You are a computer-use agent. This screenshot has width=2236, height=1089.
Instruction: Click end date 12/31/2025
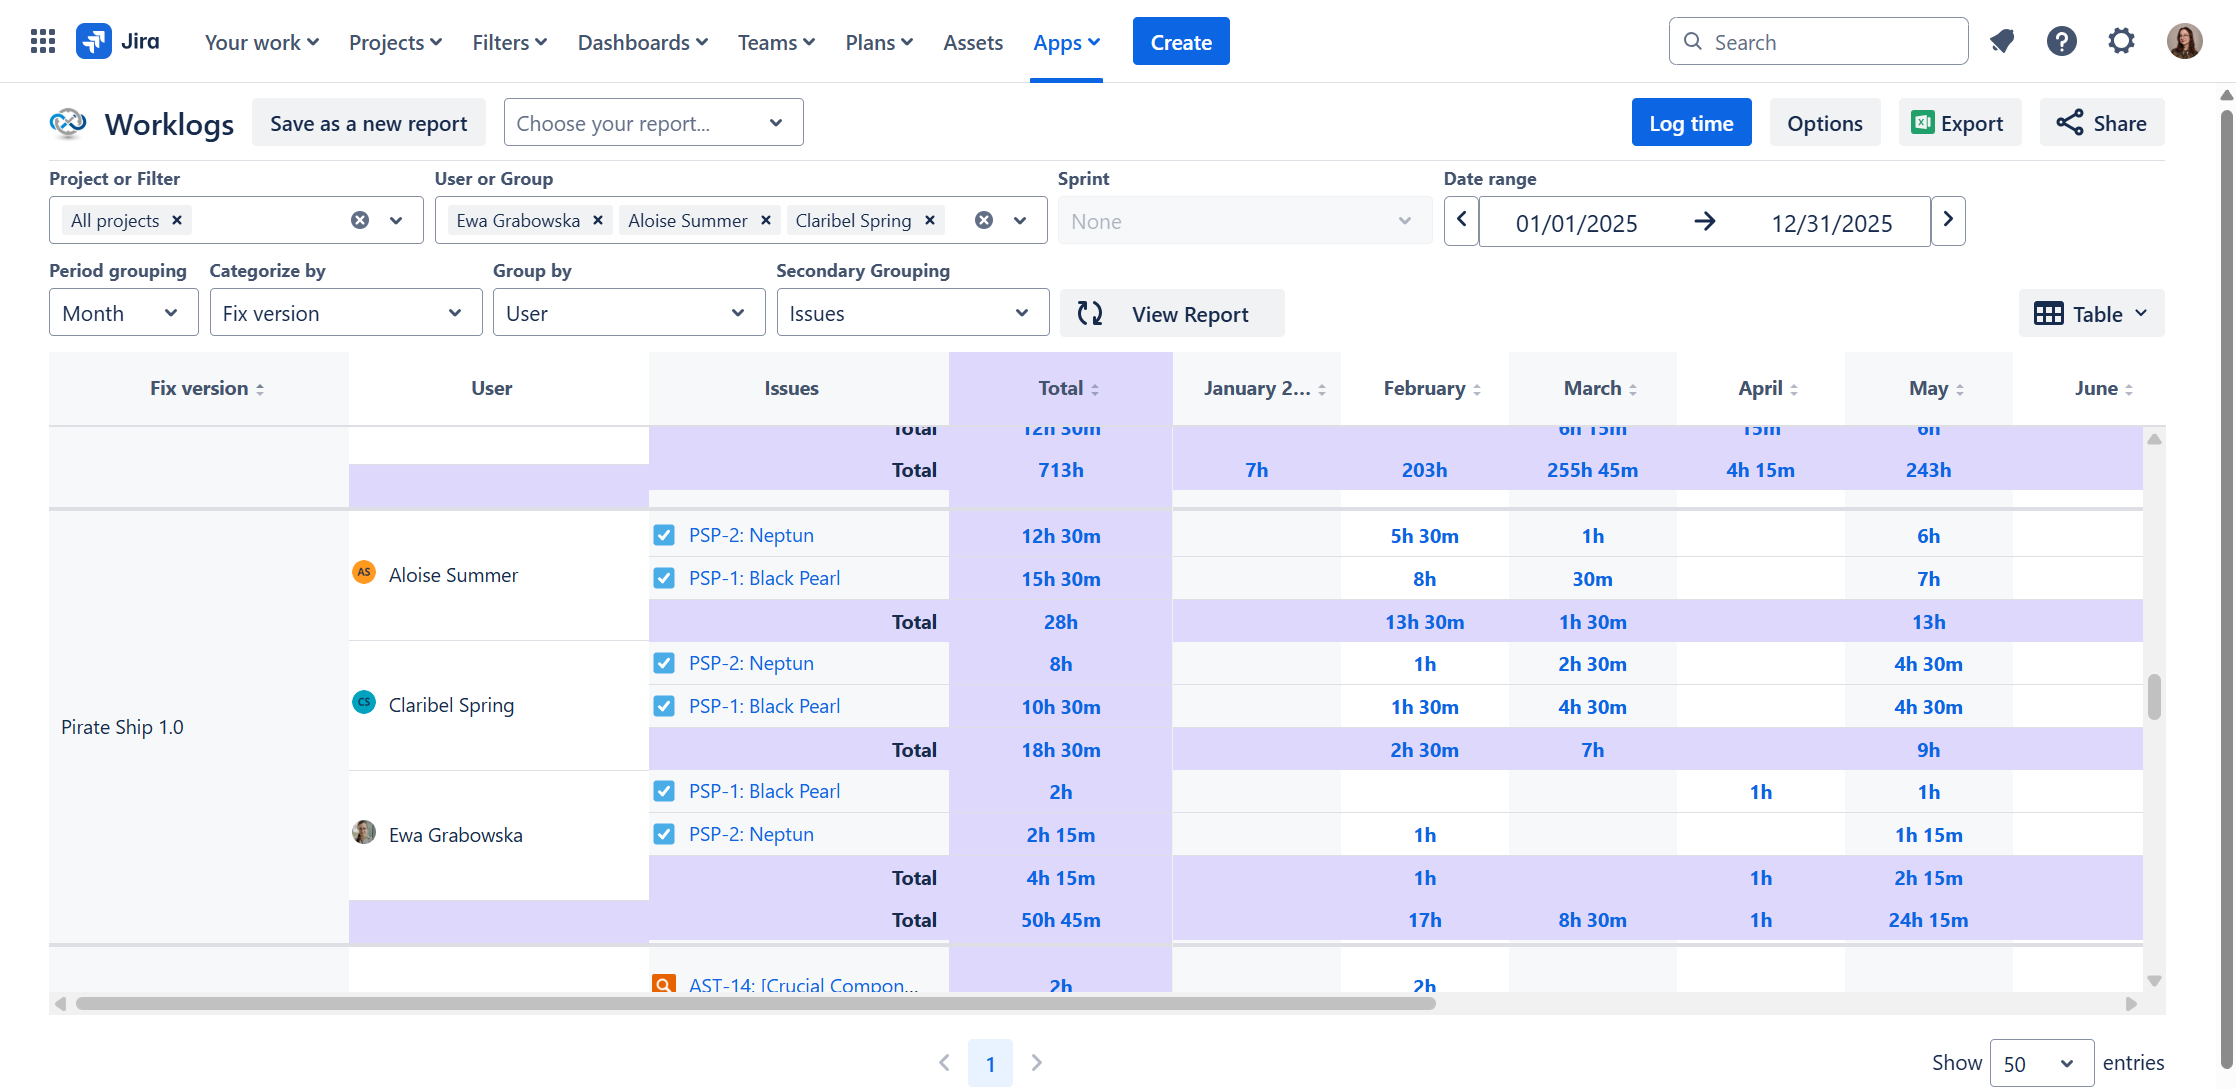1832,222
